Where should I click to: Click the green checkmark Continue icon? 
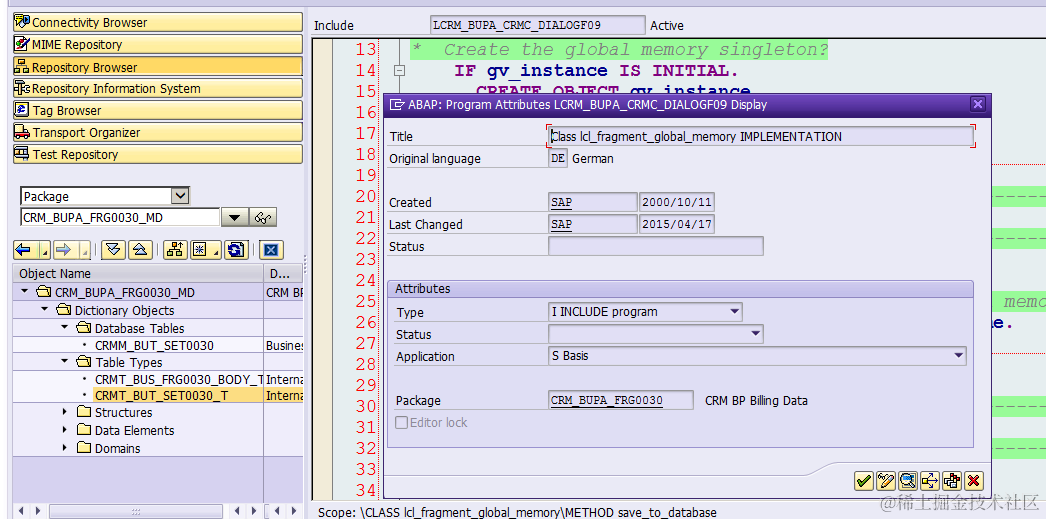pos(864,480)
